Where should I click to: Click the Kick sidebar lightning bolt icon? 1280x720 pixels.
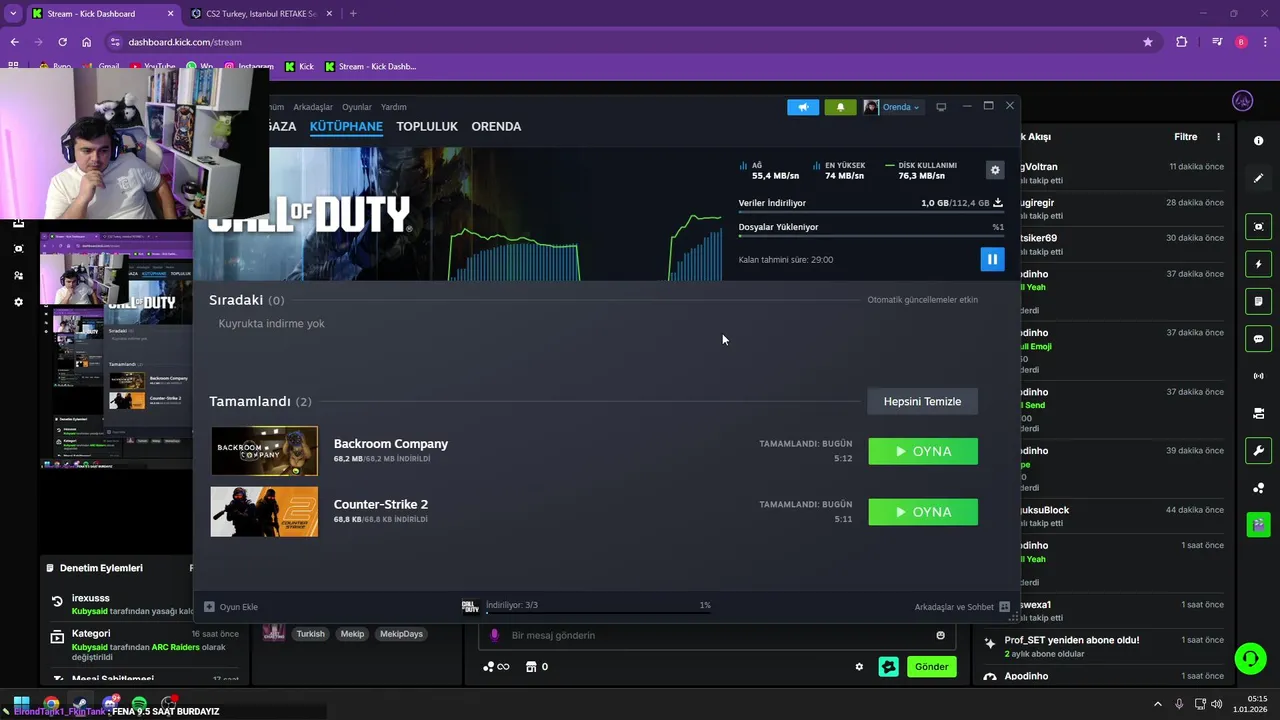tap(1258, 264)
